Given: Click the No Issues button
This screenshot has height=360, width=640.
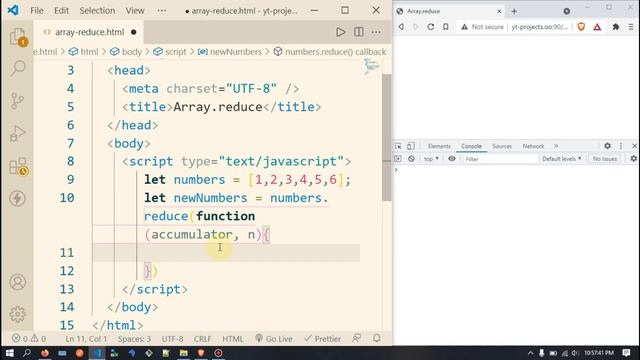Looking at the screenshot, I should coord(604,159).
